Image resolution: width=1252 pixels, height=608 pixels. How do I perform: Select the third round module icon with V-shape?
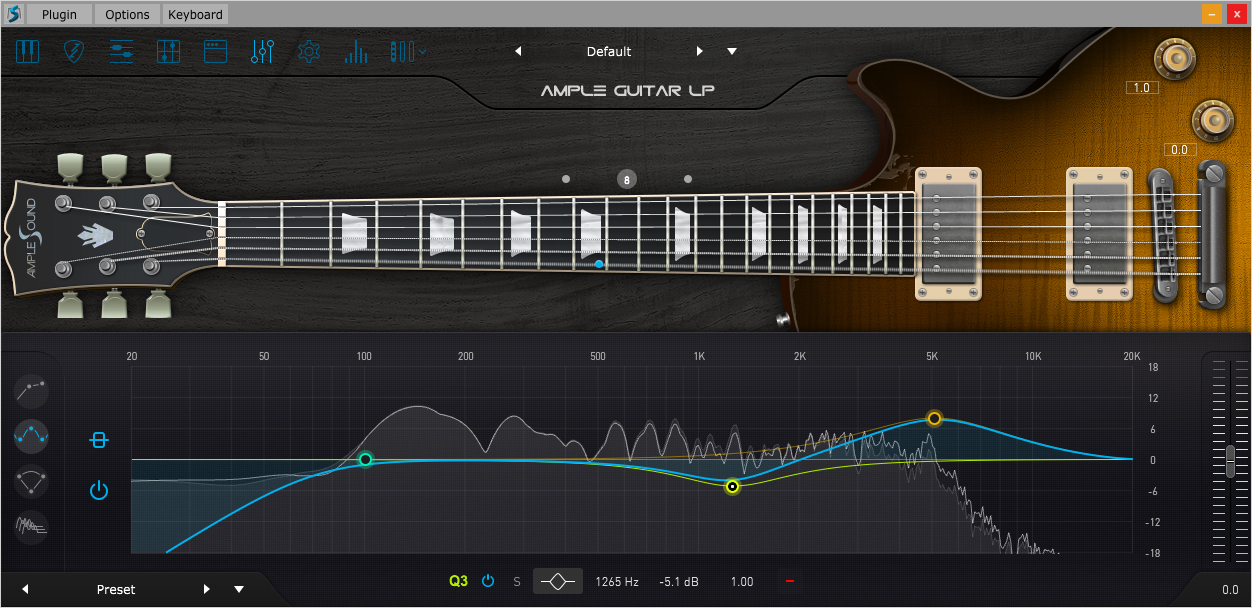tap(31, 481)
